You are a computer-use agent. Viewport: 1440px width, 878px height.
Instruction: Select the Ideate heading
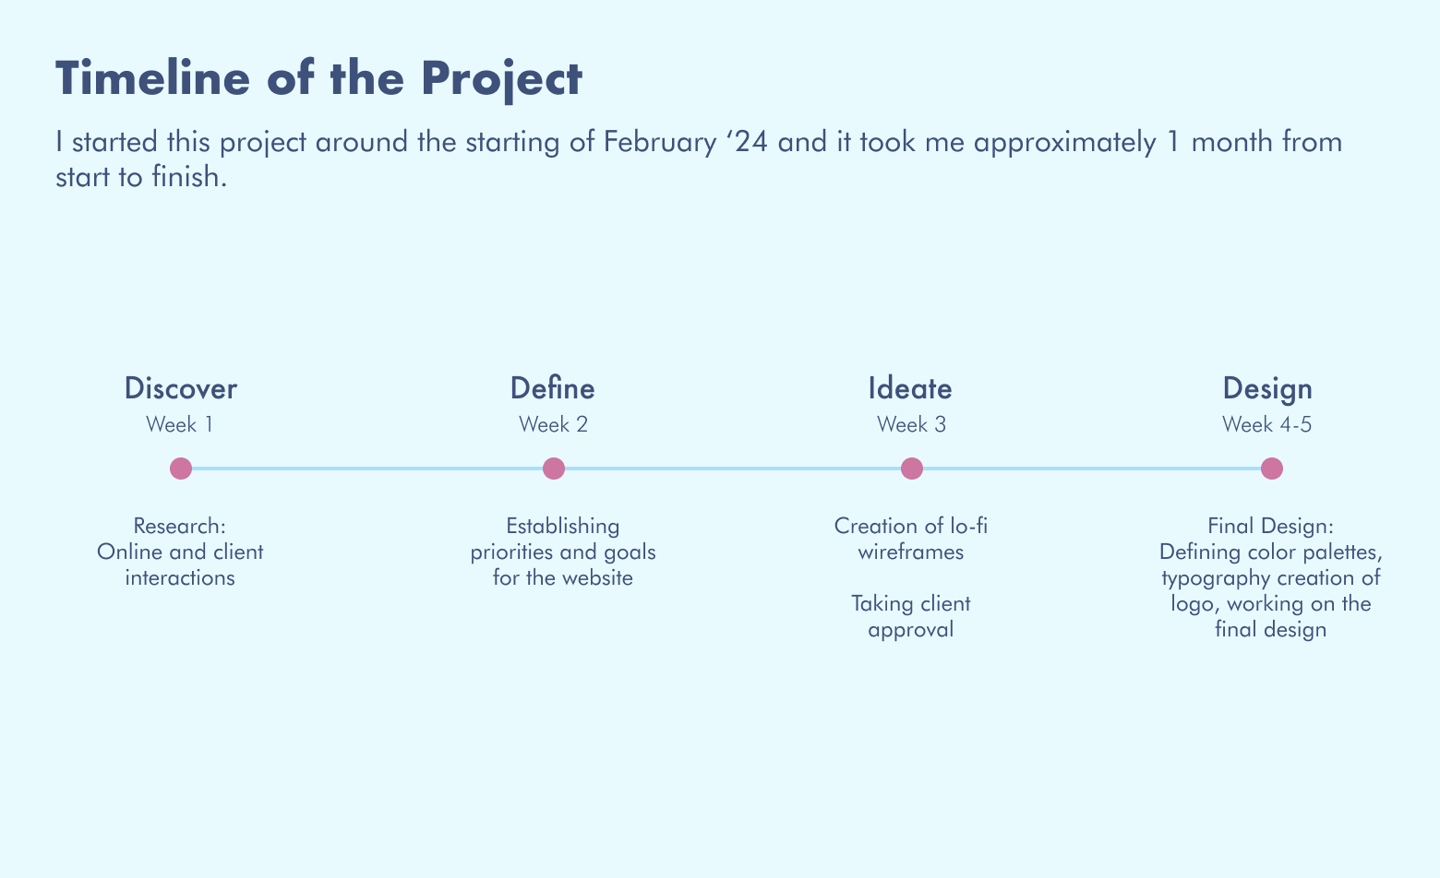(x=910, y=388)
